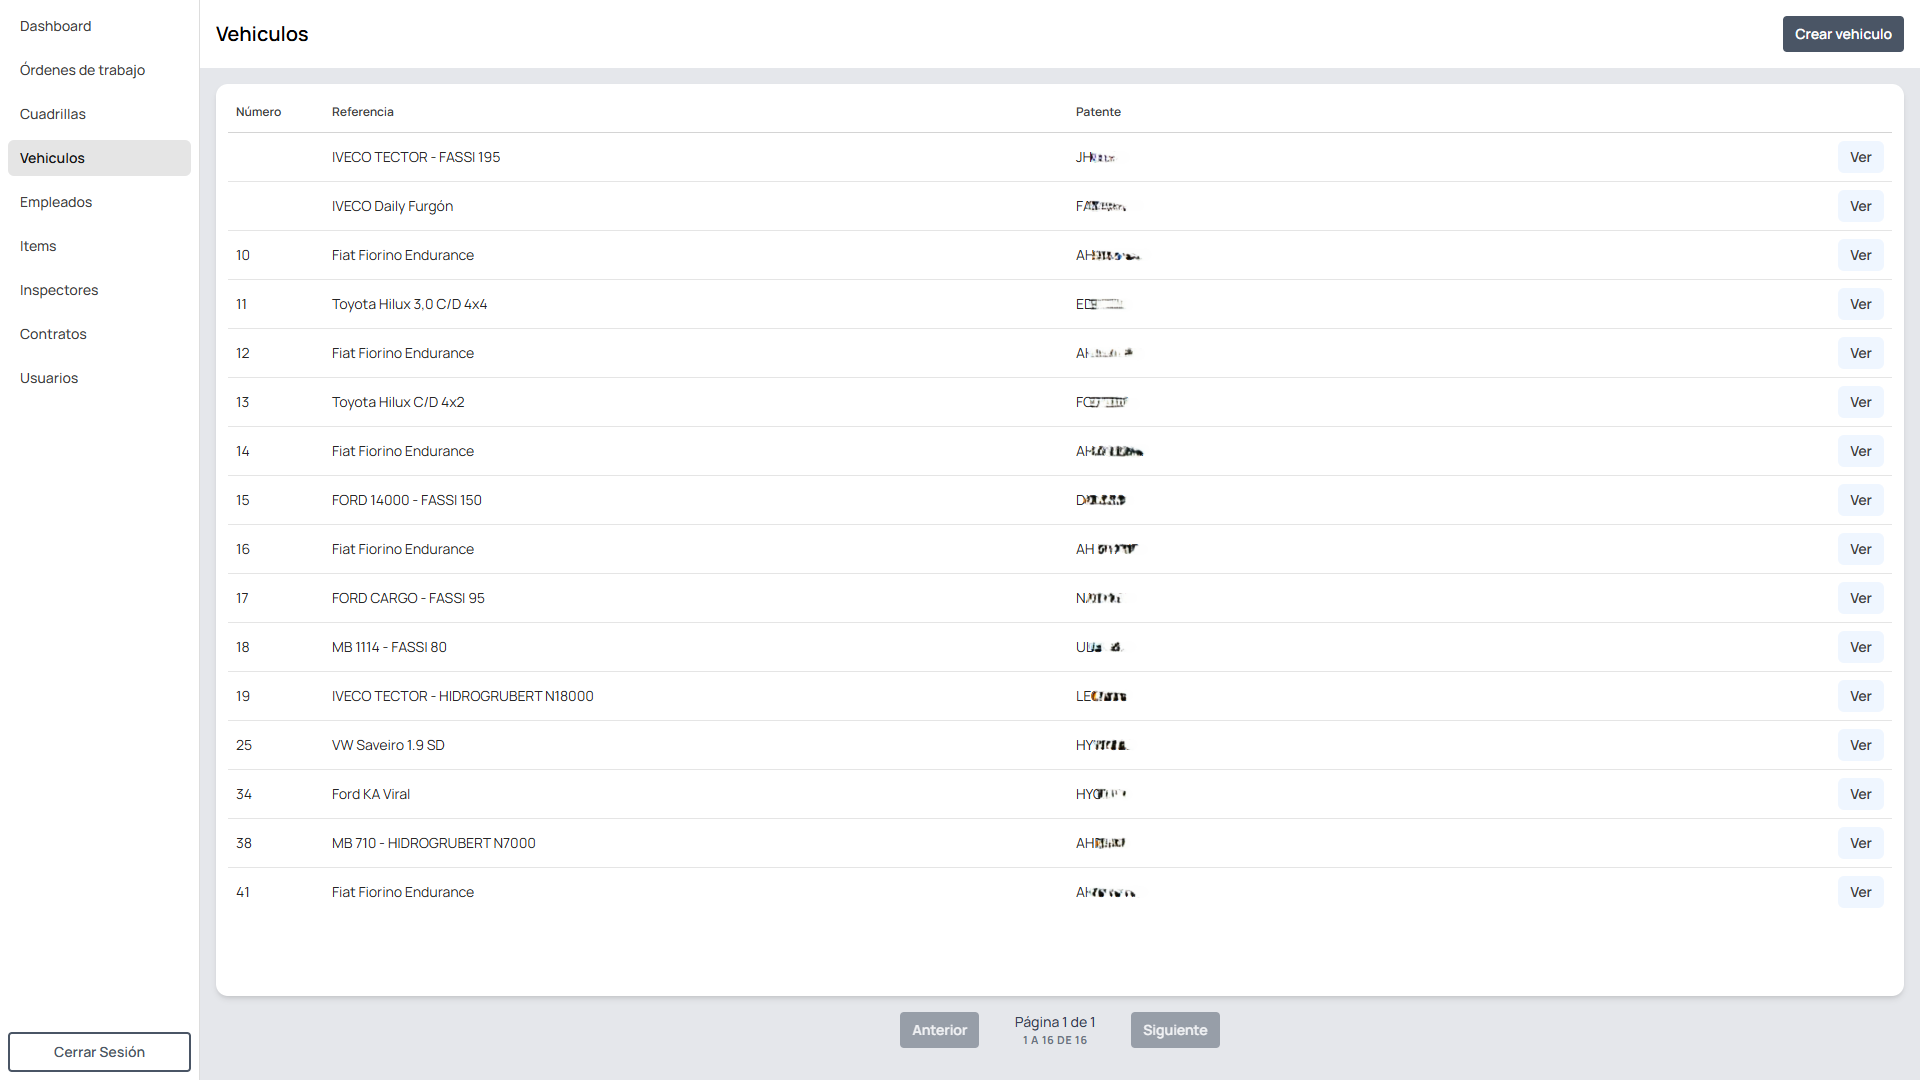Click vehicle number 34 cell
Image resolution: width=1920 pixels, height=1080 pixels.
click(x=244, y=794)
